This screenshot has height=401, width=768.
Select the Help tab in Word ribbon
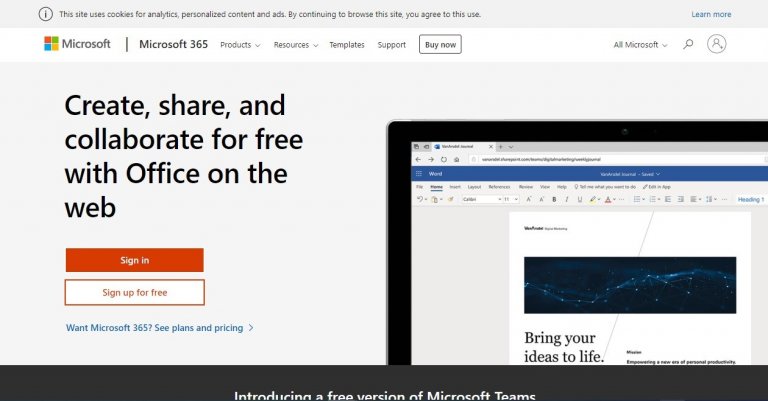(x=562, y=187)
